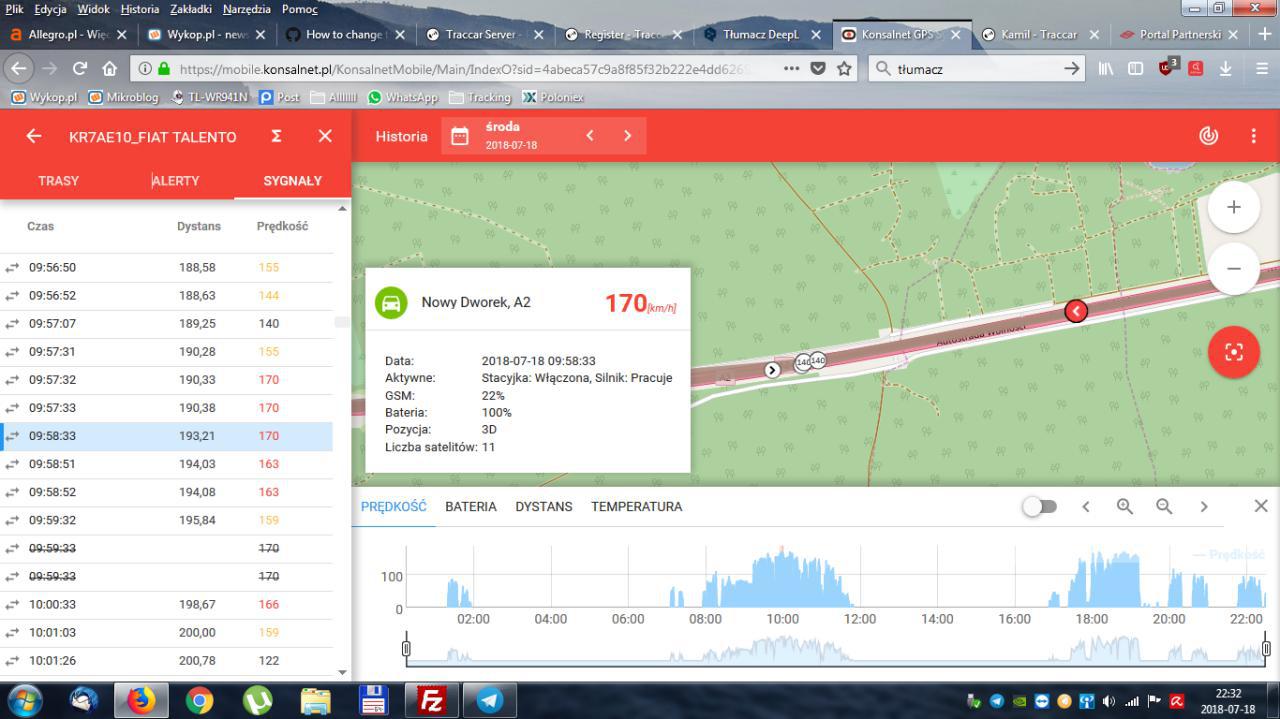
Task: Open FileZilla from the taskbar
Action: tap(432, 700)
